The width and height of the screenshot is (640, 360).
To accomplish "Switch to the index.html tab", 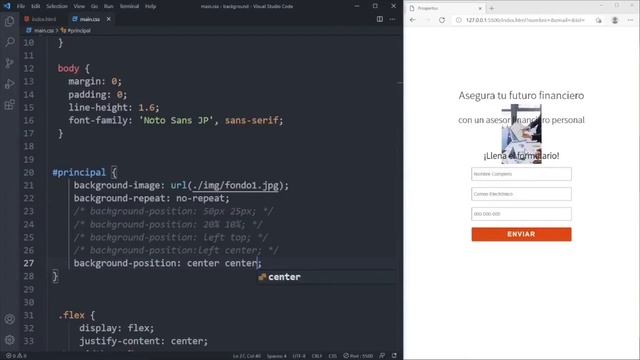I will pos(43,19).
